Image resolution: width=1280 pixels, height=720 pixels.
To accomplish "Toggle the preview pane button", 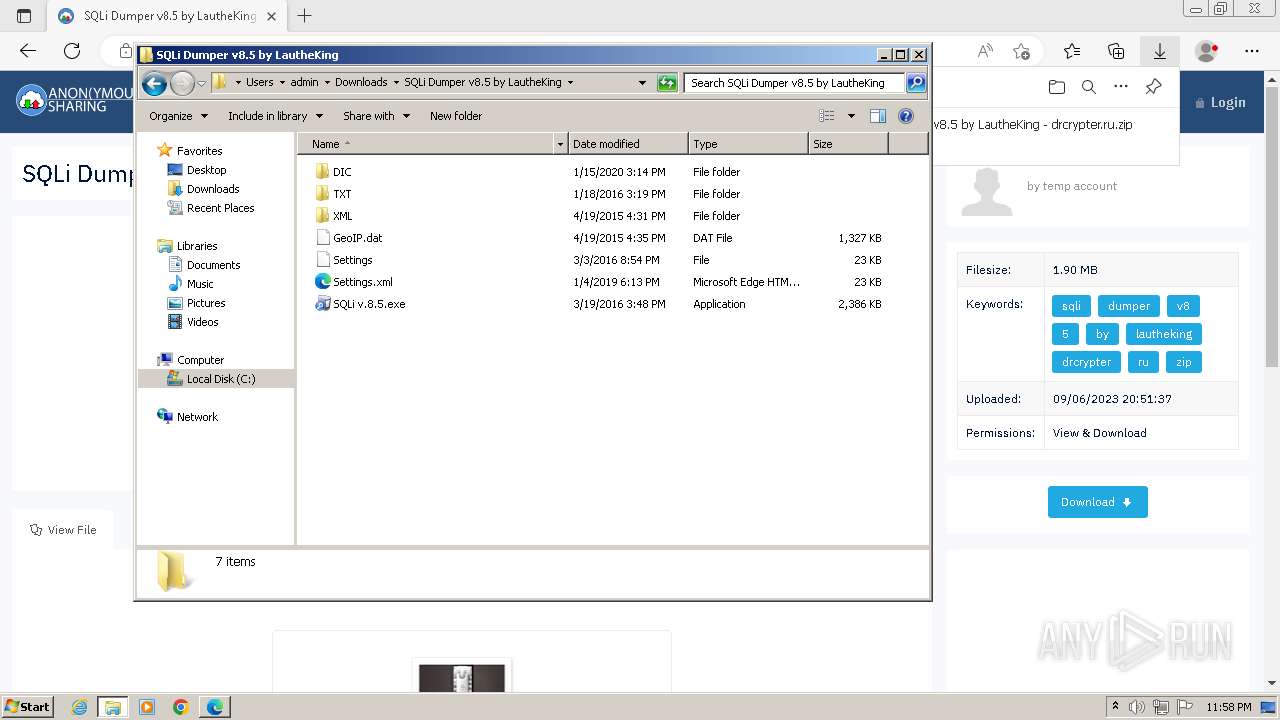I will pyautogui.click(x=878, y=116).
